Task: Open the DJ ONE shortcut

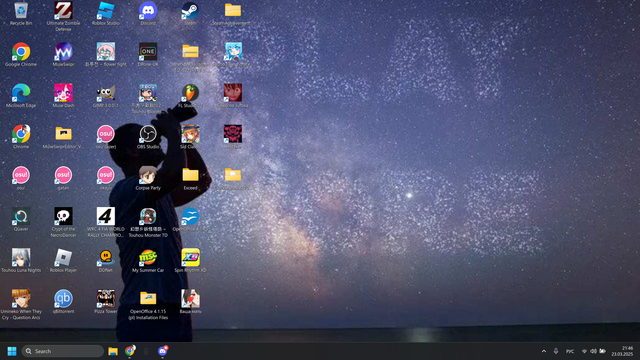Action: [148, 54]
